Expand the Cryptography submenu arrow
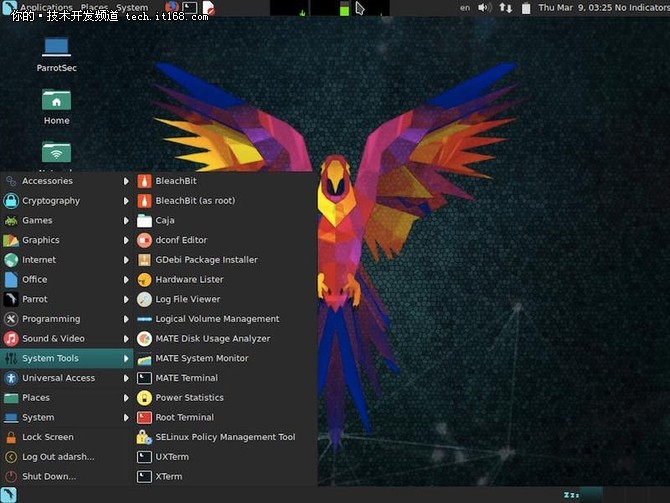The height and width of the screenshot is (503, 670). [x=126, y=201]
